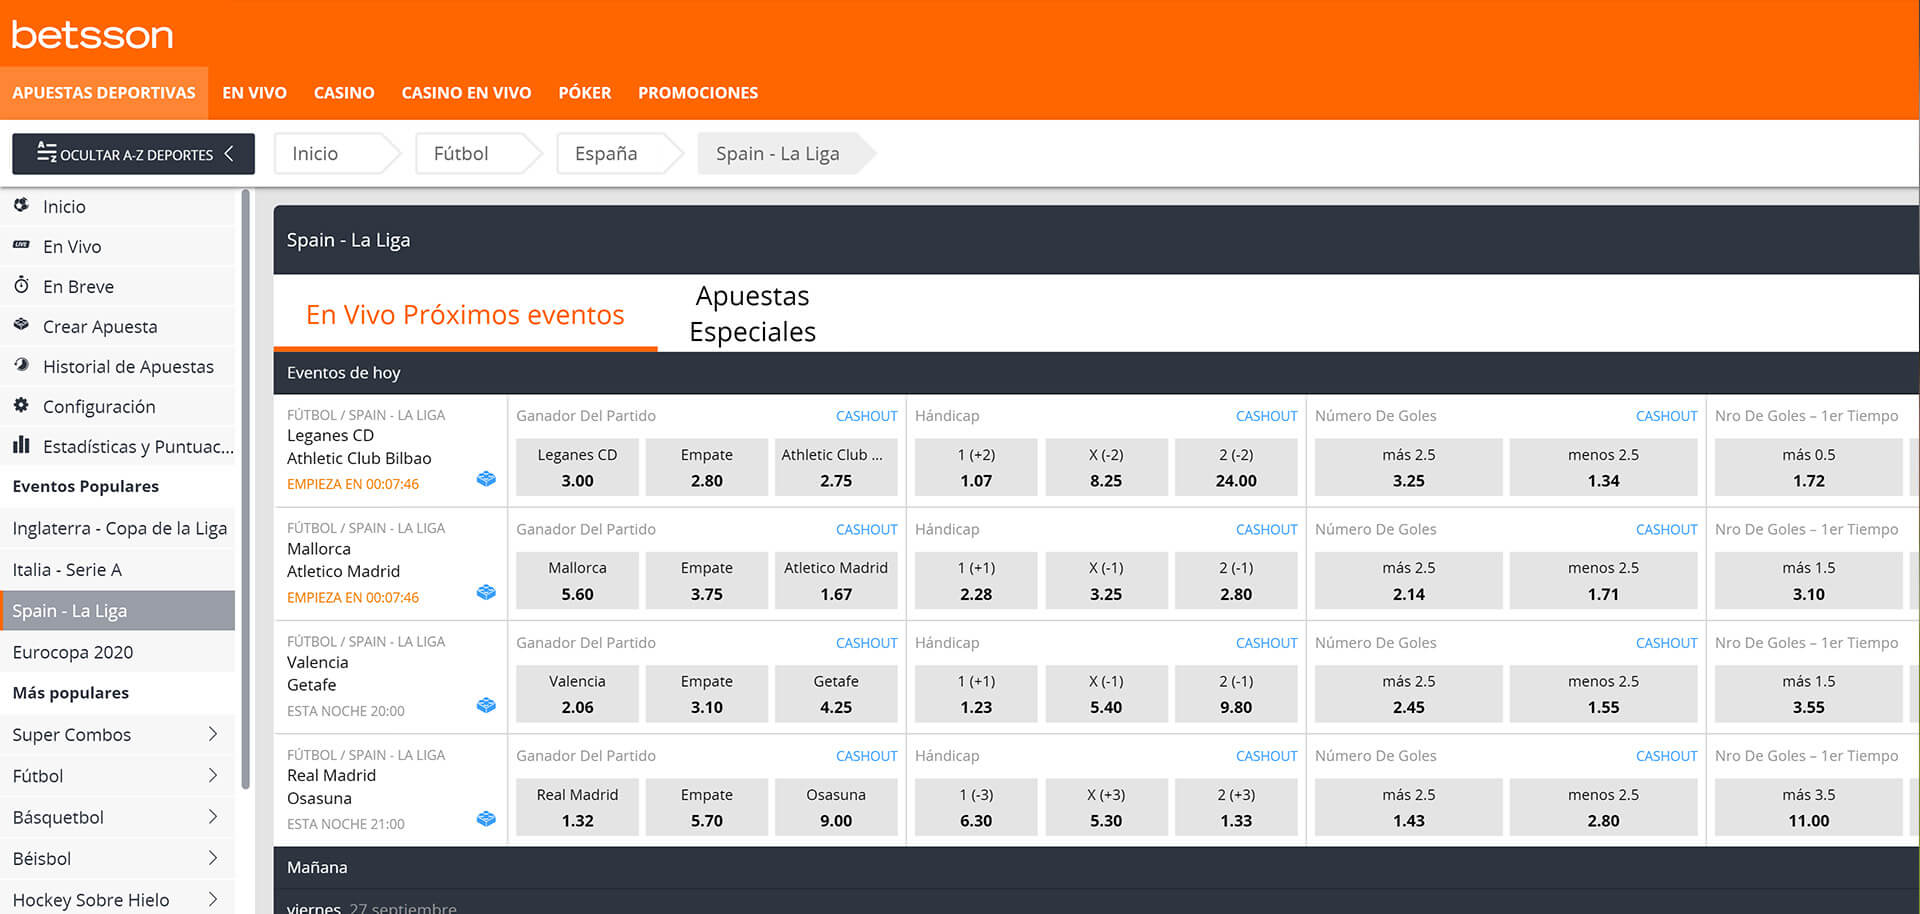
Task: Select handicap 1 (+2) at 1.07
Action: coord(976,467)
